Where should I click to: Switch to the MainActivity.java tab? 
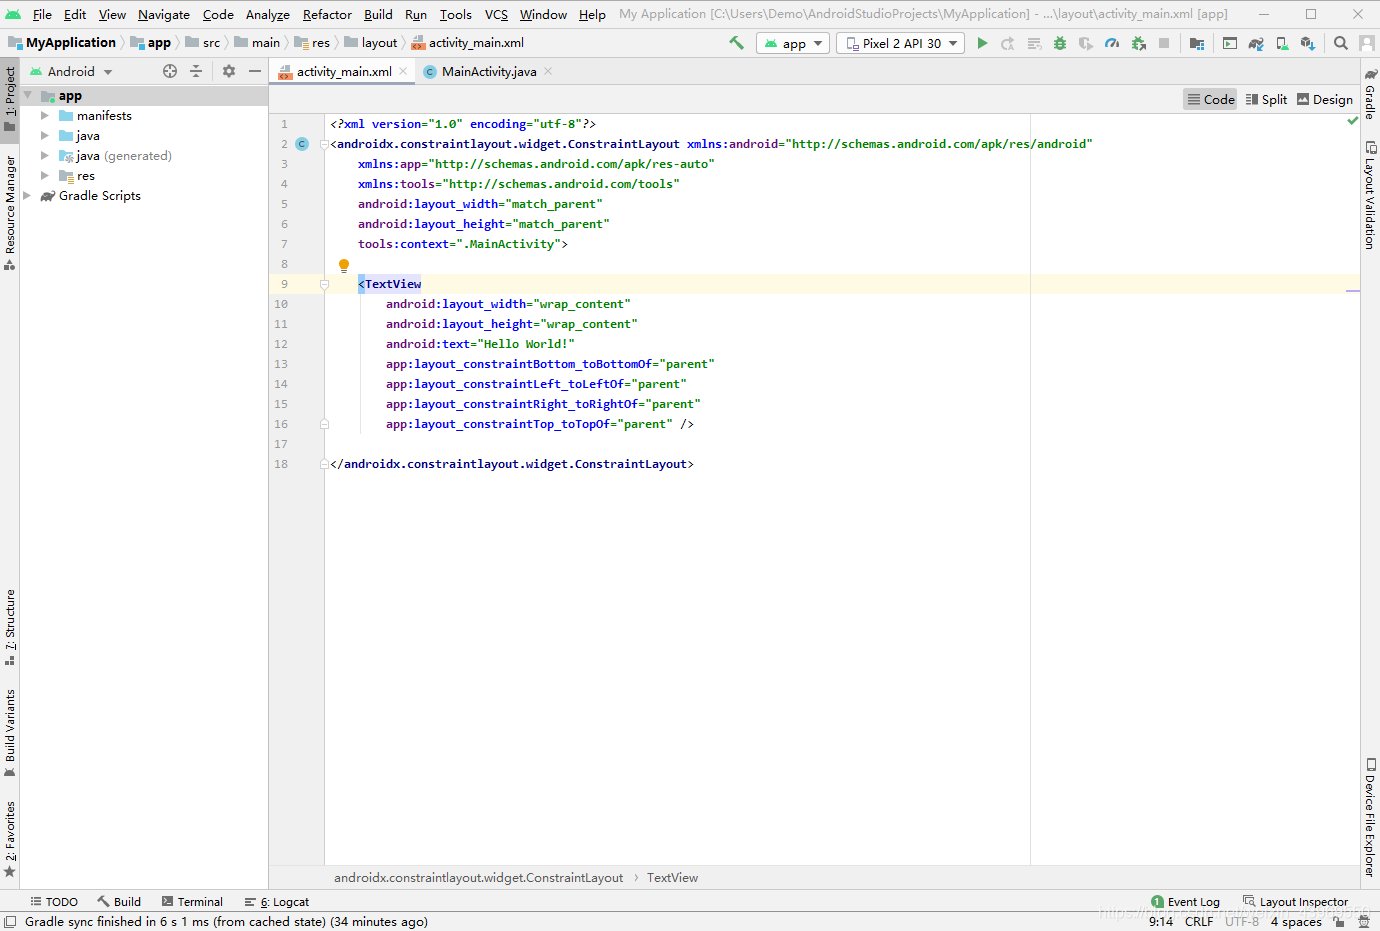click(x=489, y=71)
